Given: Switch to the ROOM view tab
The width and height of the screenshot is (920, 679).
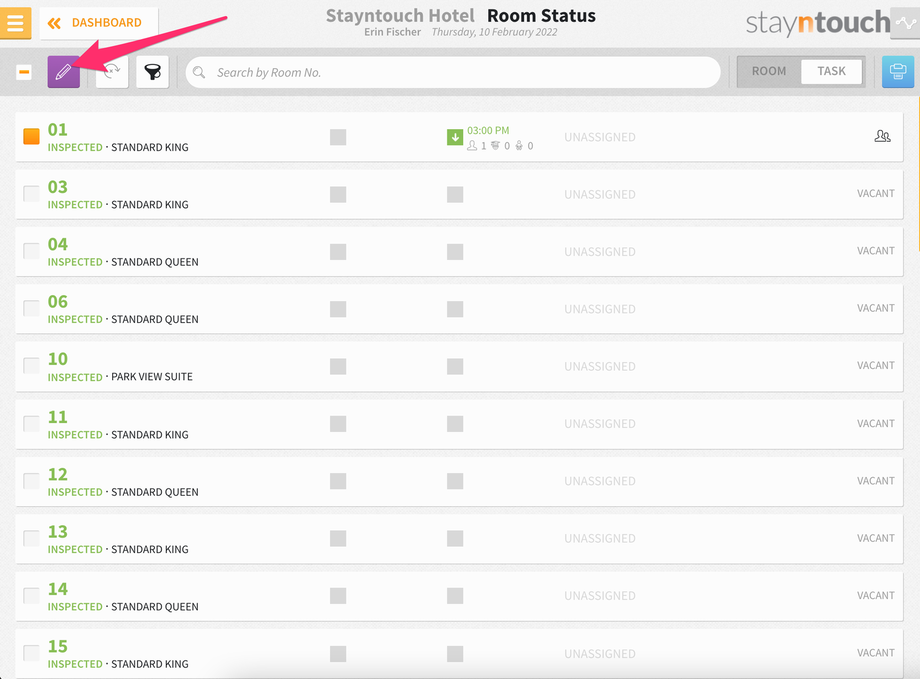Looking at the screenshot, I should tap(769, 71).
